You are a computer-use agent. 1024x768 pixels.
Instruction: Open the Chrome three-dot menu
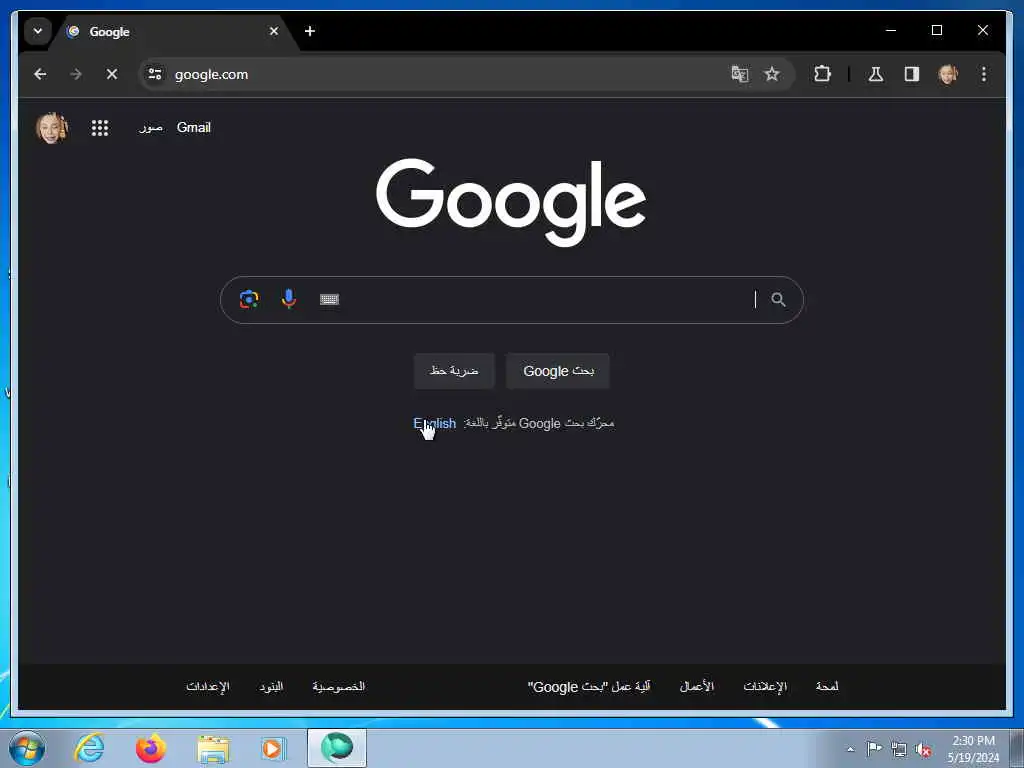click(984, 74)
